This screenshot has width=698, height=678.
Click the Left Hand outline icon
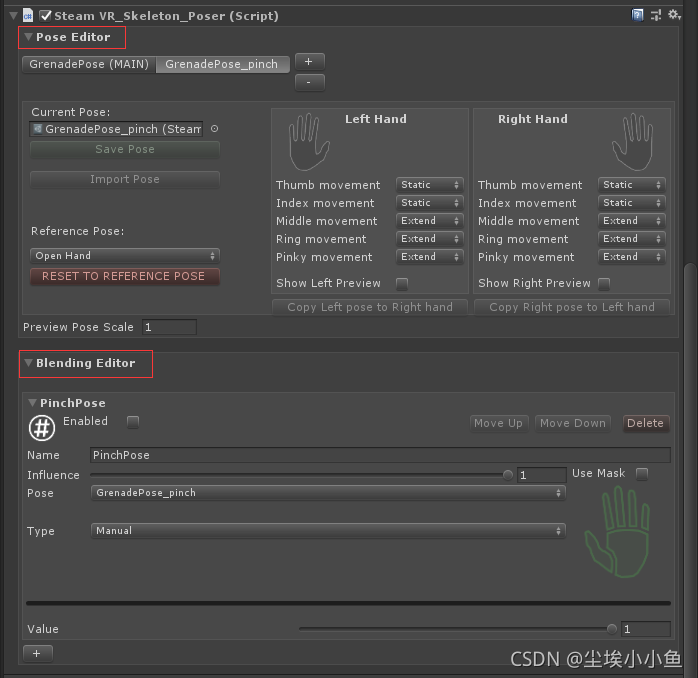click(308, 142)
